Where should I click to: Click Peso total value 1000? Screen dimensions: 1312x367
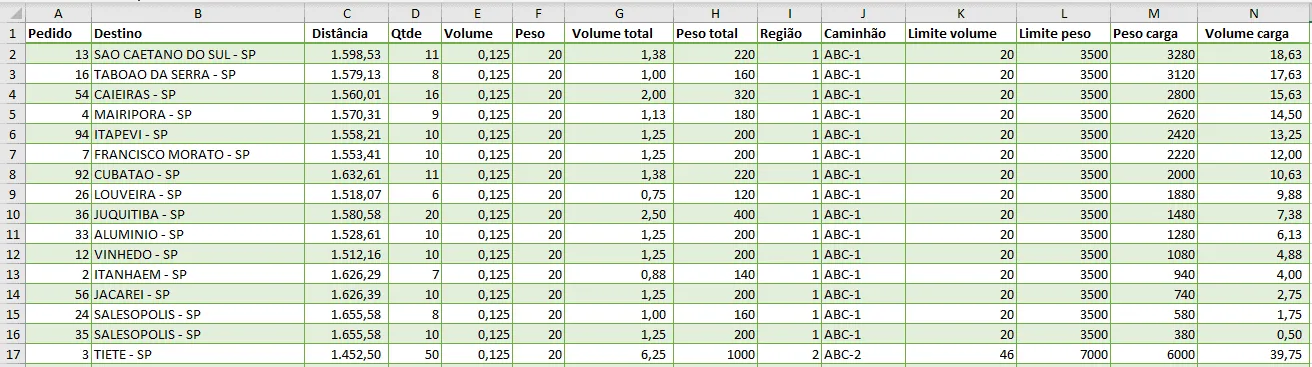pyautogui.click(x=714, y=354)
